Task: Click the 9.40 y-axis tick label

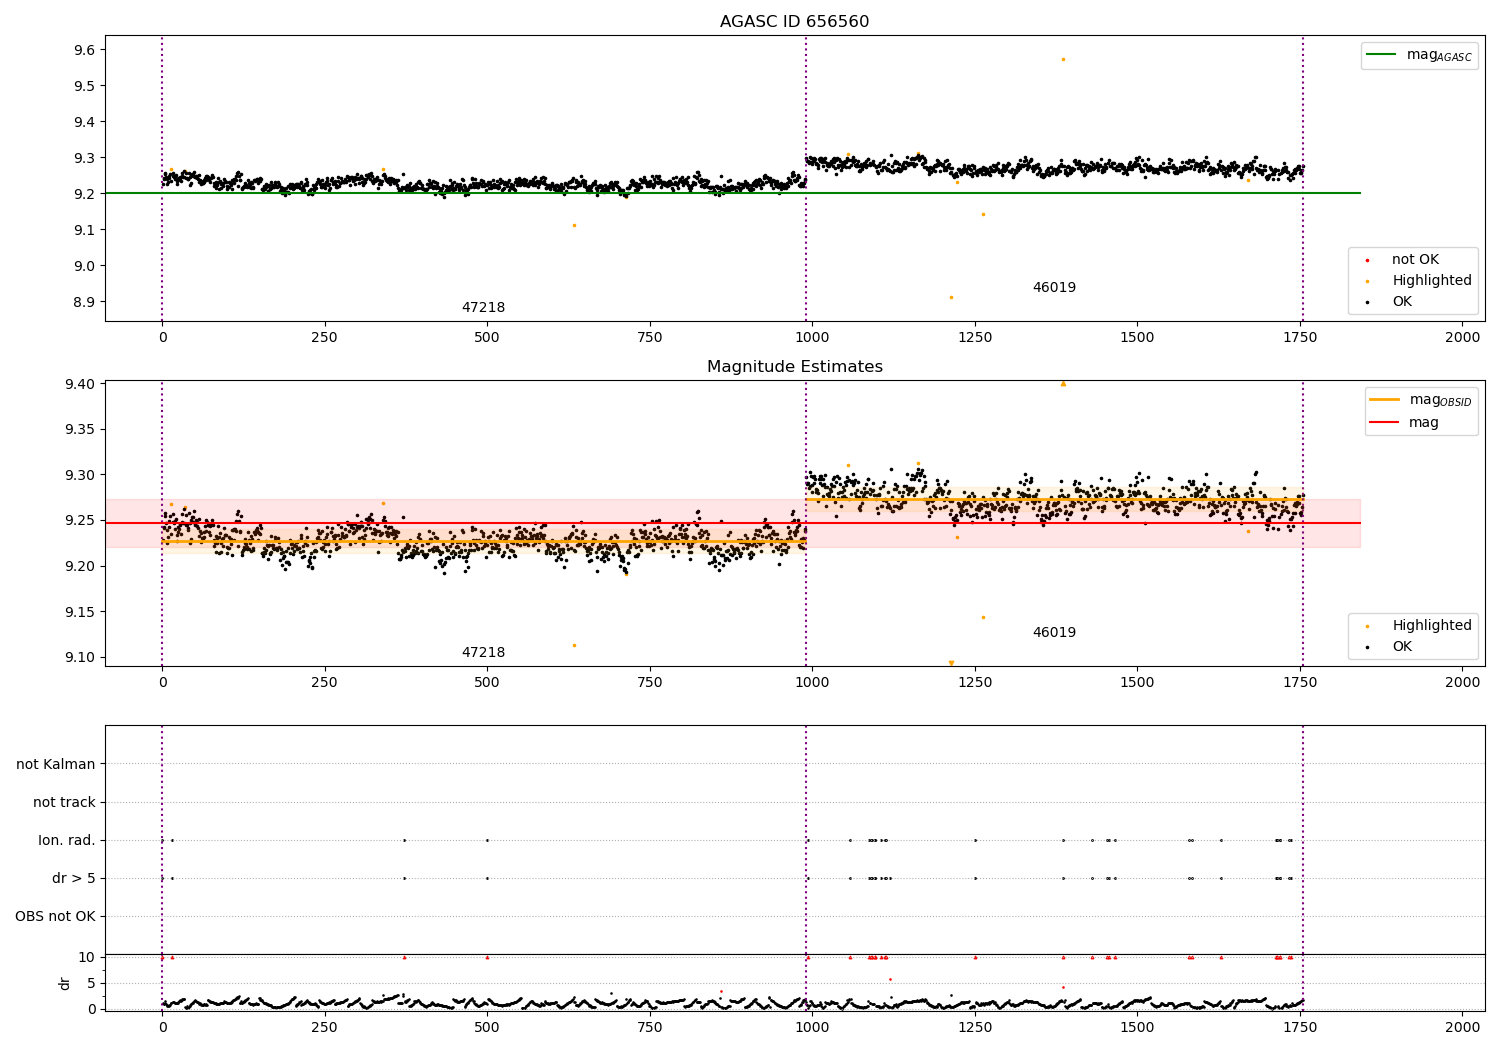Action: [x=81, y=385]
